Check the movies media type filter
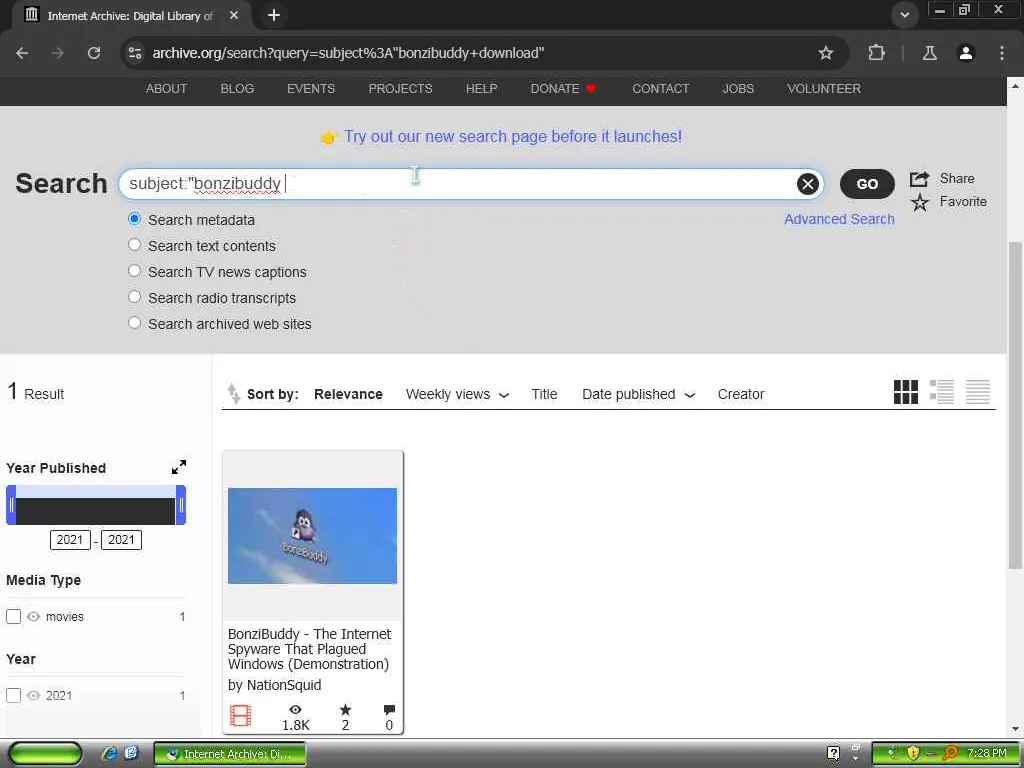Screen dimensions: 1024x768 (14, 616)
